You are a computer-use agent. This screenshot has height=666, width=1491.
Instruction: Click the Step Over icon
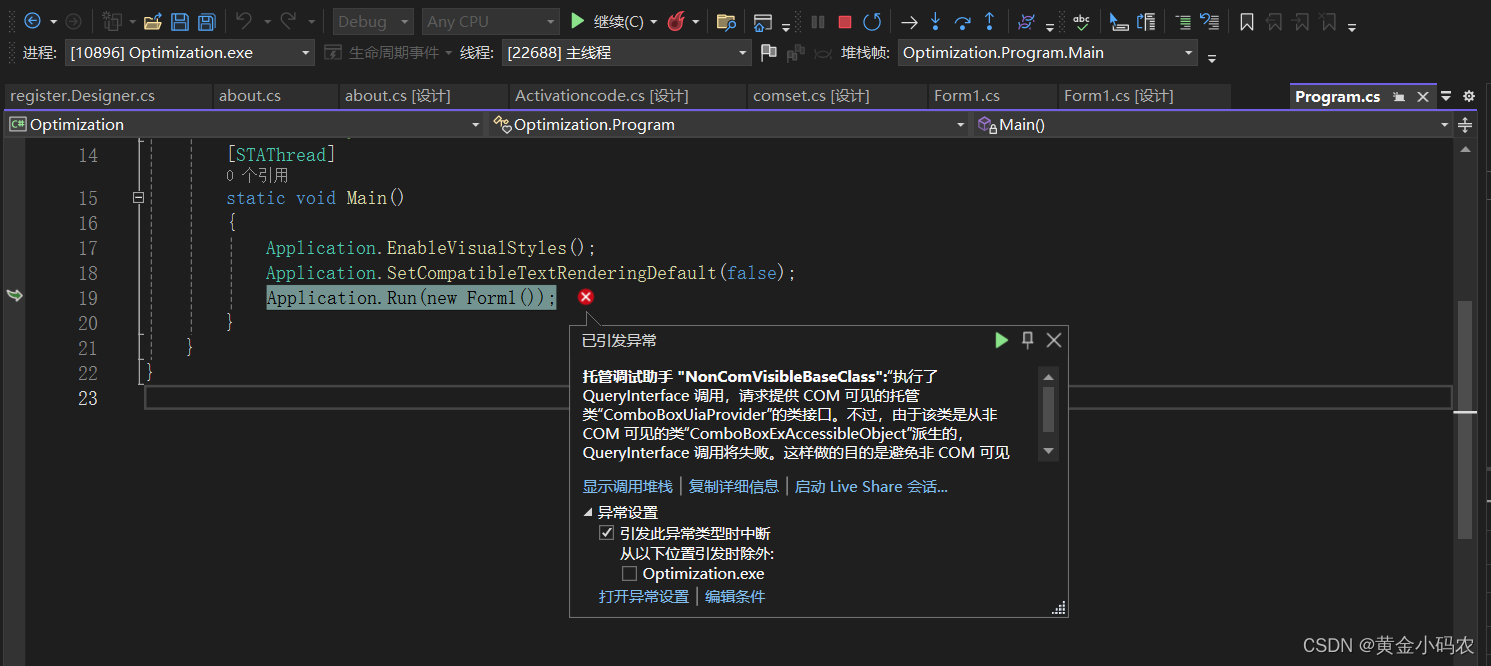click(x=963, y=21)
